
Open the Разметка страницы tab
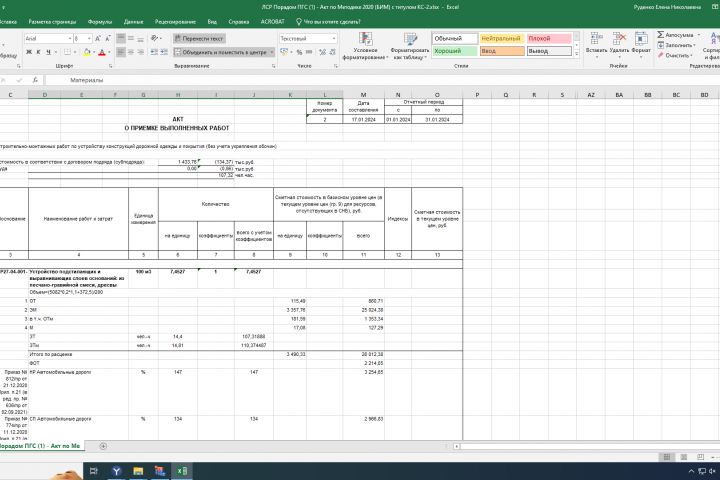(x=52, y=22)
